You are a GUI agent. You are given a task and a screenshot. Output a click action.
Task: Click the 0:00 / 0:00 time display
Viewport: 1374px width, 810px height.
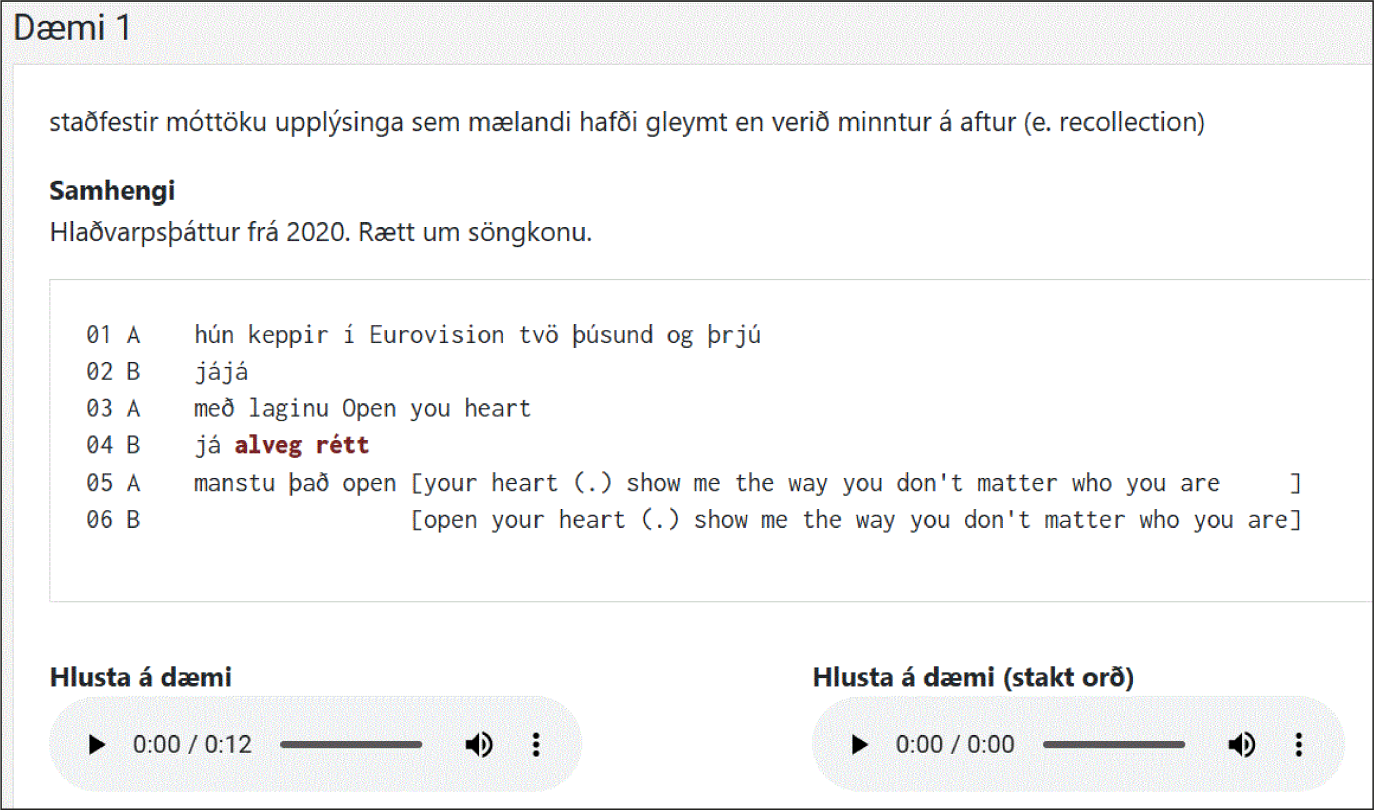(x=955, y=745)
